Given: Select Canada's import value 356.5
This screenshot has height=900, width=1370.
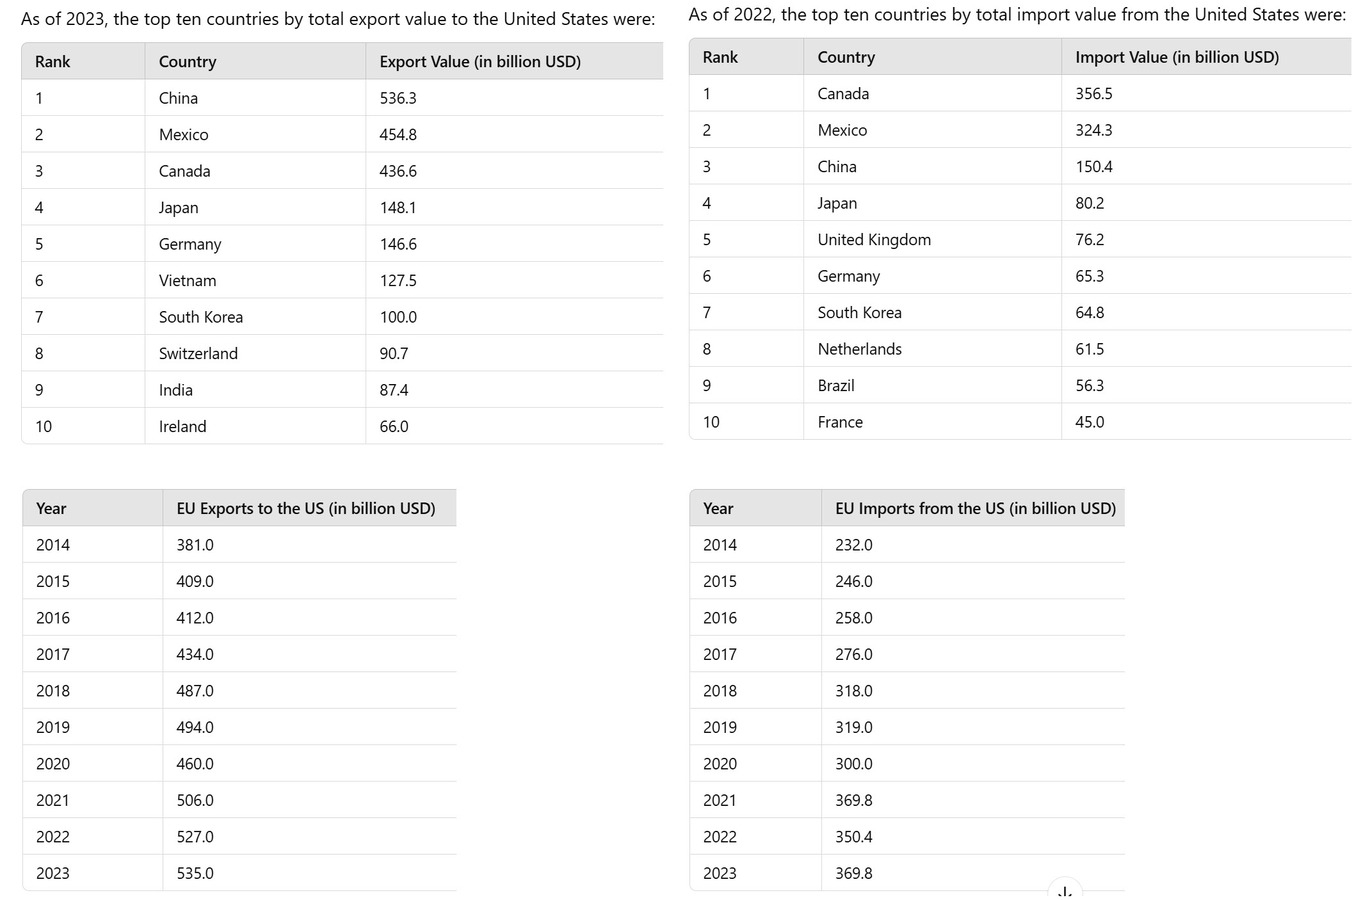Looking at the screenshot, I should coord(1094,94).
